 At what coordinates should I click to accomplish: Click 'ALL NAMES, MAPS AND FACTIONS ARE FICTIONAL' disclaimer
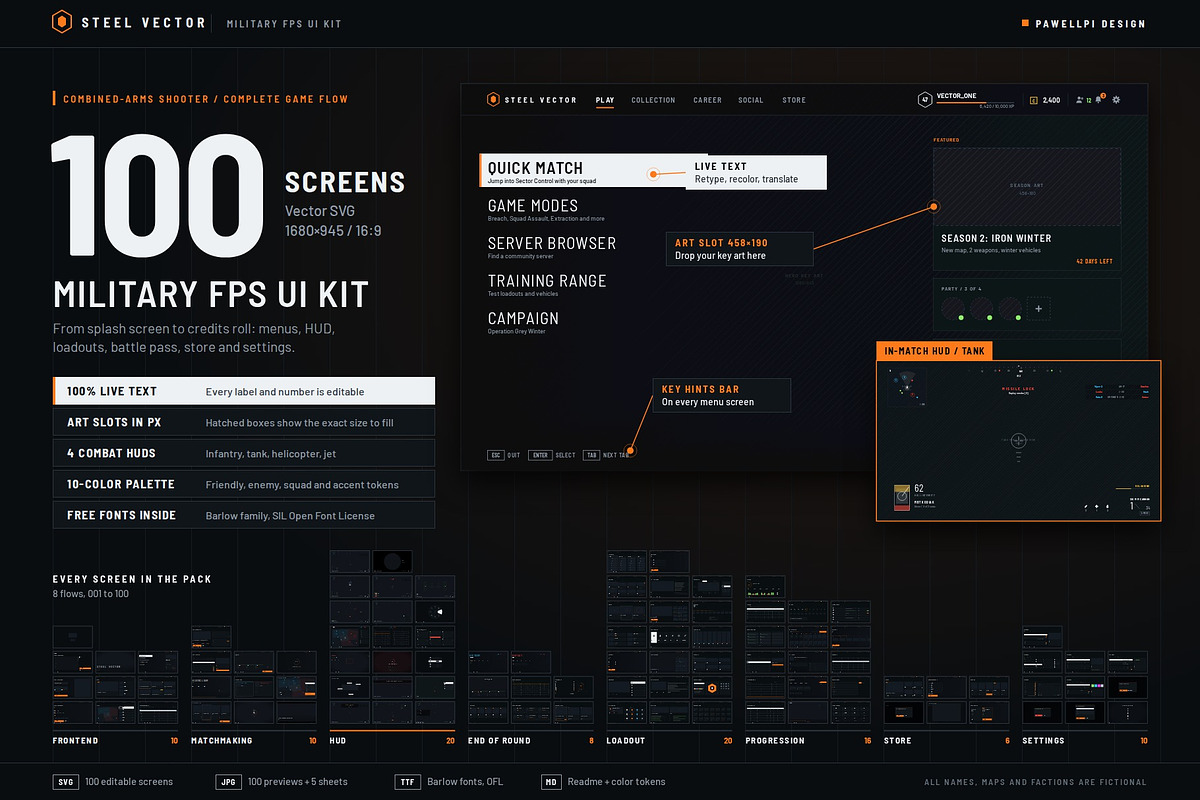[x=1035, y=782]
